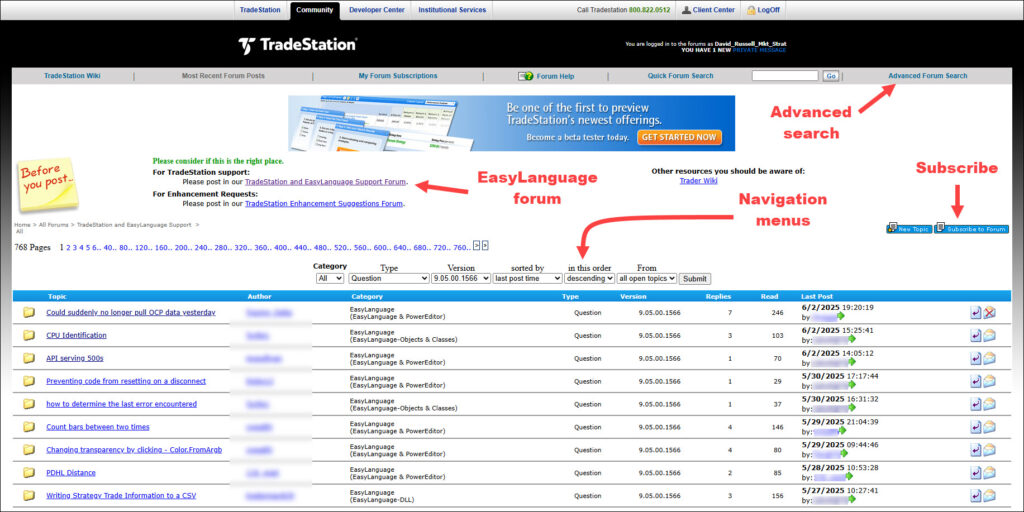Switch to the TradeStation top tab
This screenshot has height=512, width=1024.
(260, 10)
